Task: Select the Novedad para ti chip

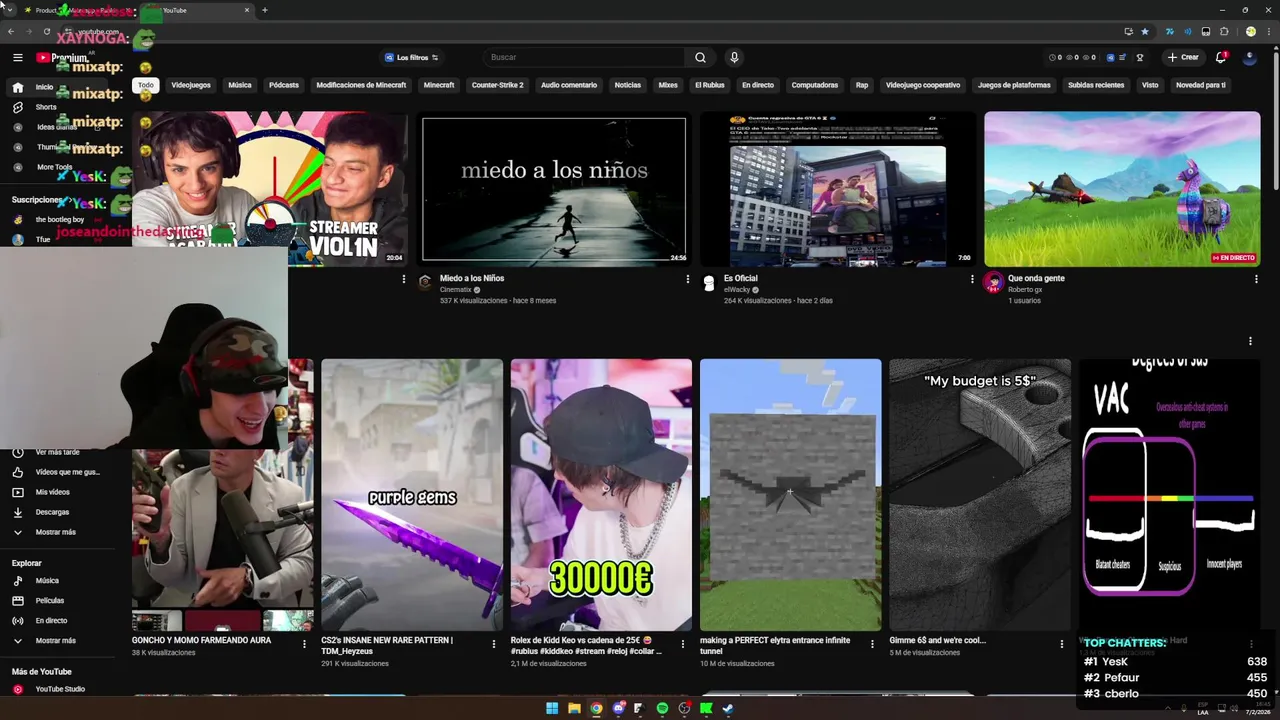Action: 1200,85
